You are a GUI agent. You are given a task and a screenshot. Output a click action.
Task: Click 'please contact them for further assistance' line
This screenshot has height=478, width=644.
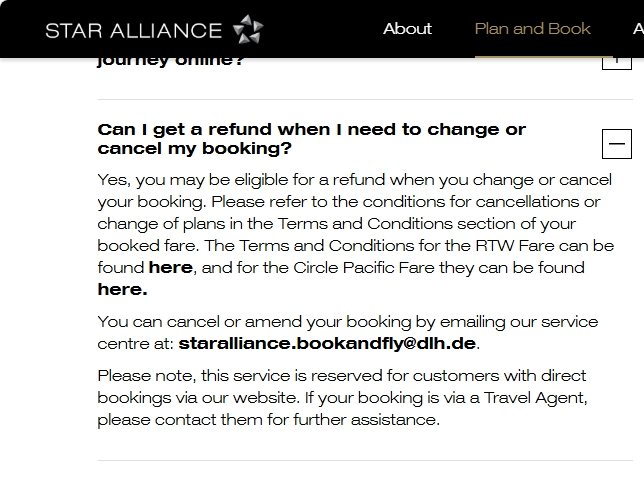click(x=268, y=420)
